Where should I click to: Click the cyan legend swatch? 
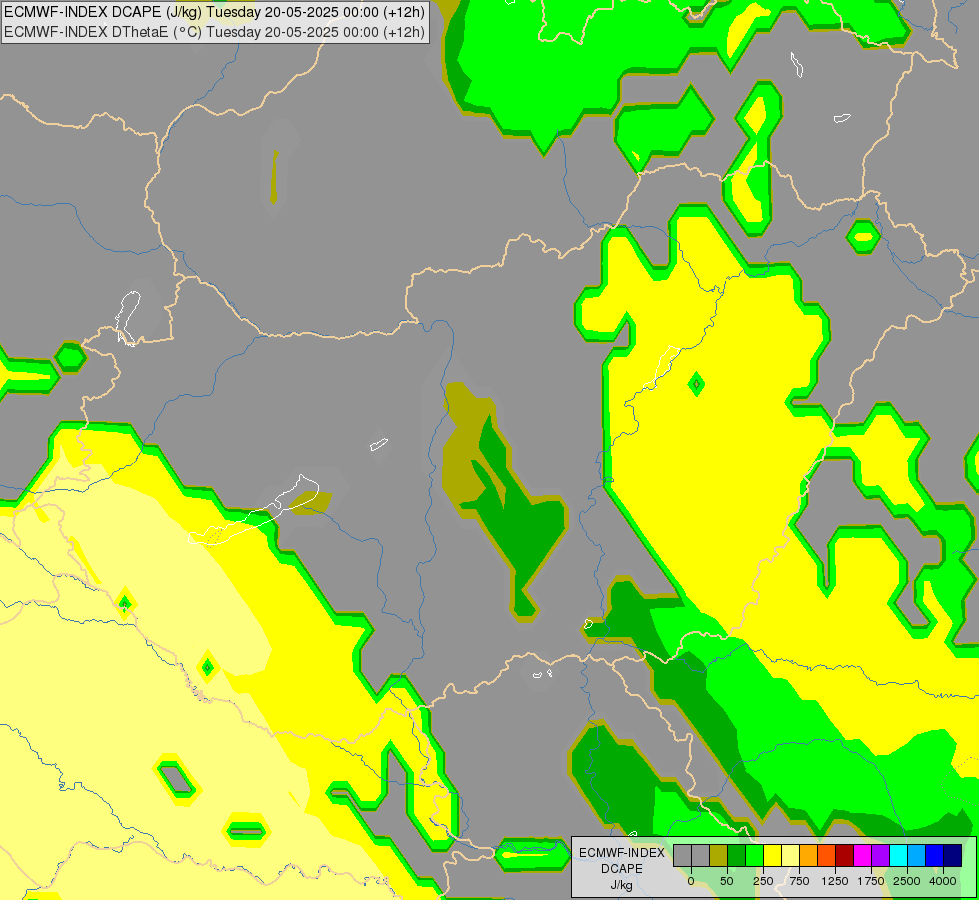point(898,855)
